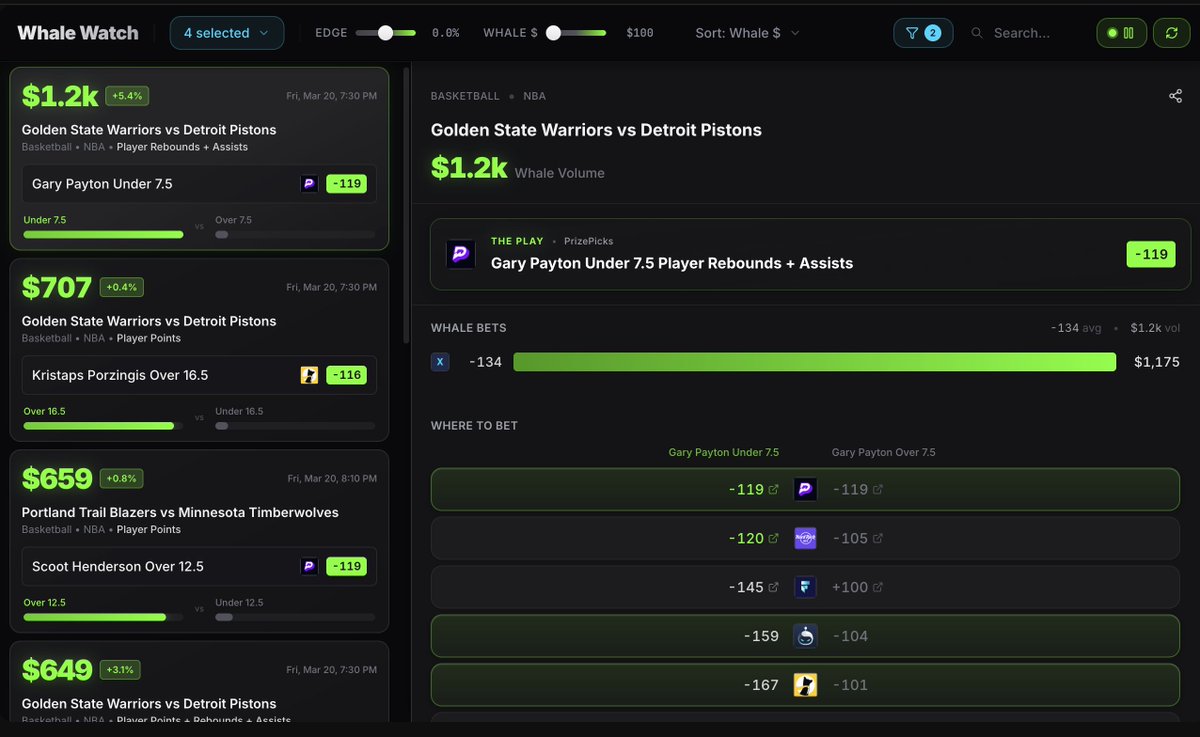
Task: Click the $1,175 whale bet volume bar
Action: 814,362
